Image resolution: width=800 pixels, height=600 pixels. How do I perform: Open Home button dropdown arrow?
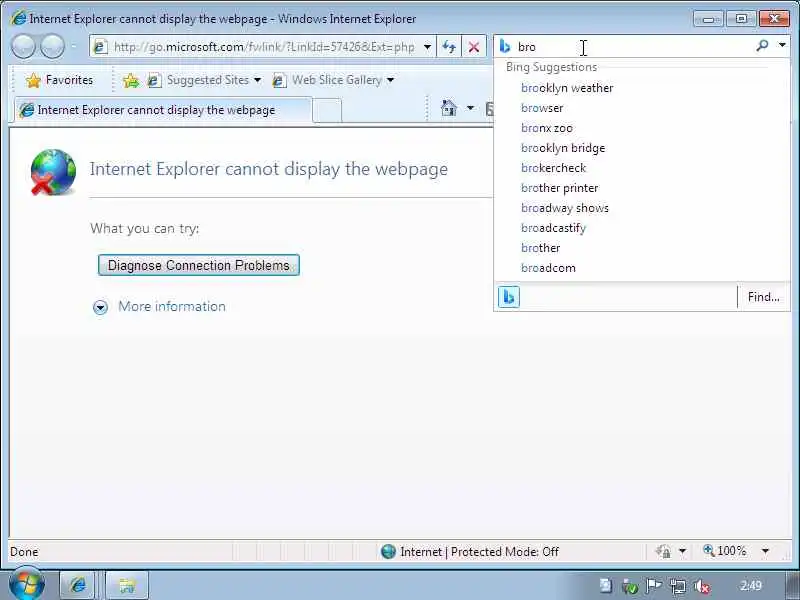coord(470,108)
